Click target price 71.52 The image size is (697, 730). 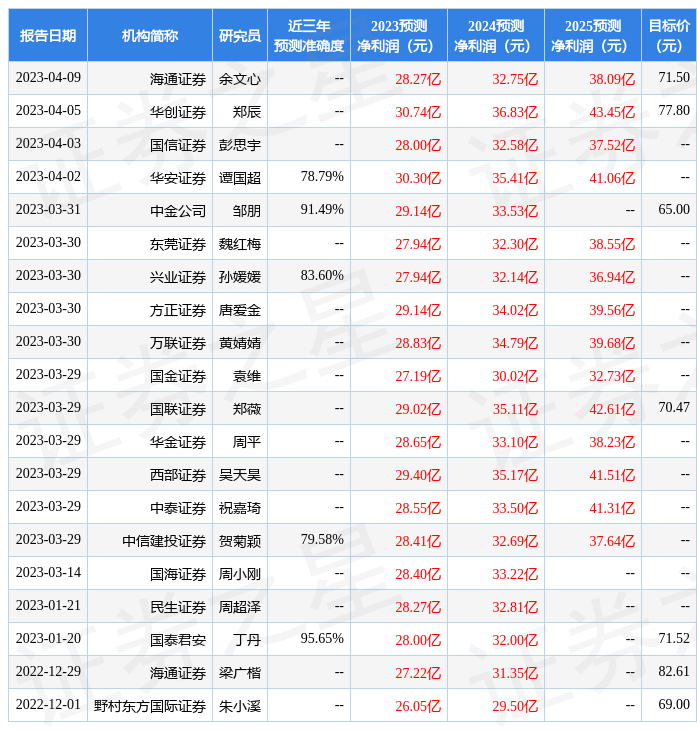point(674,639)
